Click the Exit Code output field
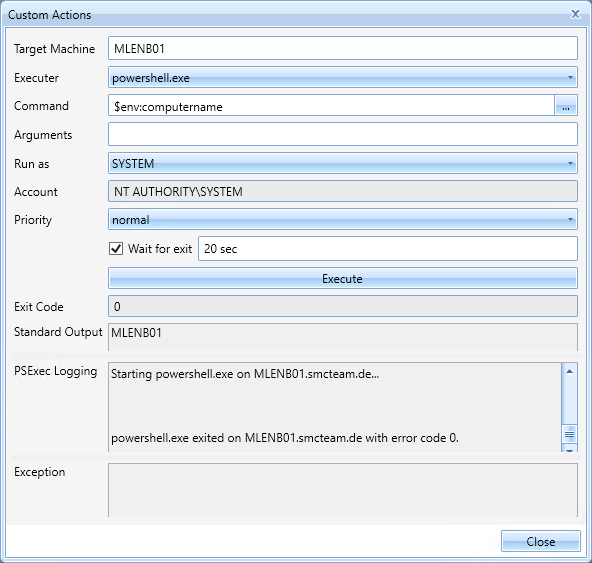Screen dimensions: 592x563 [343, 306]
